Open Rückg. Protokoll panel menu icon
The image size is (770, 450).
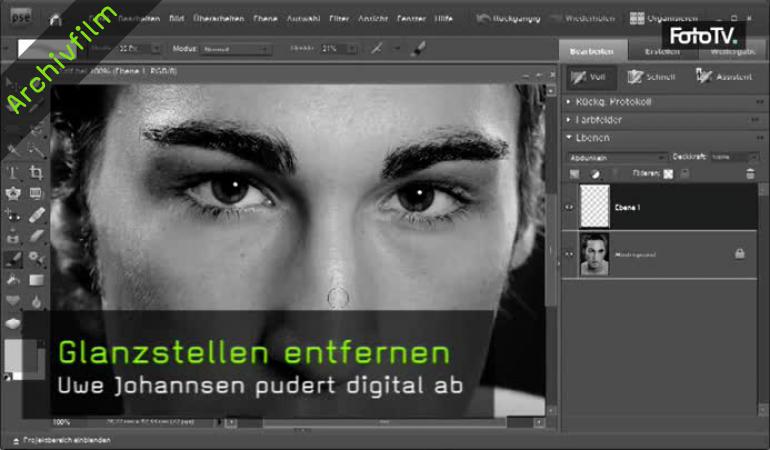click(760, 102)
